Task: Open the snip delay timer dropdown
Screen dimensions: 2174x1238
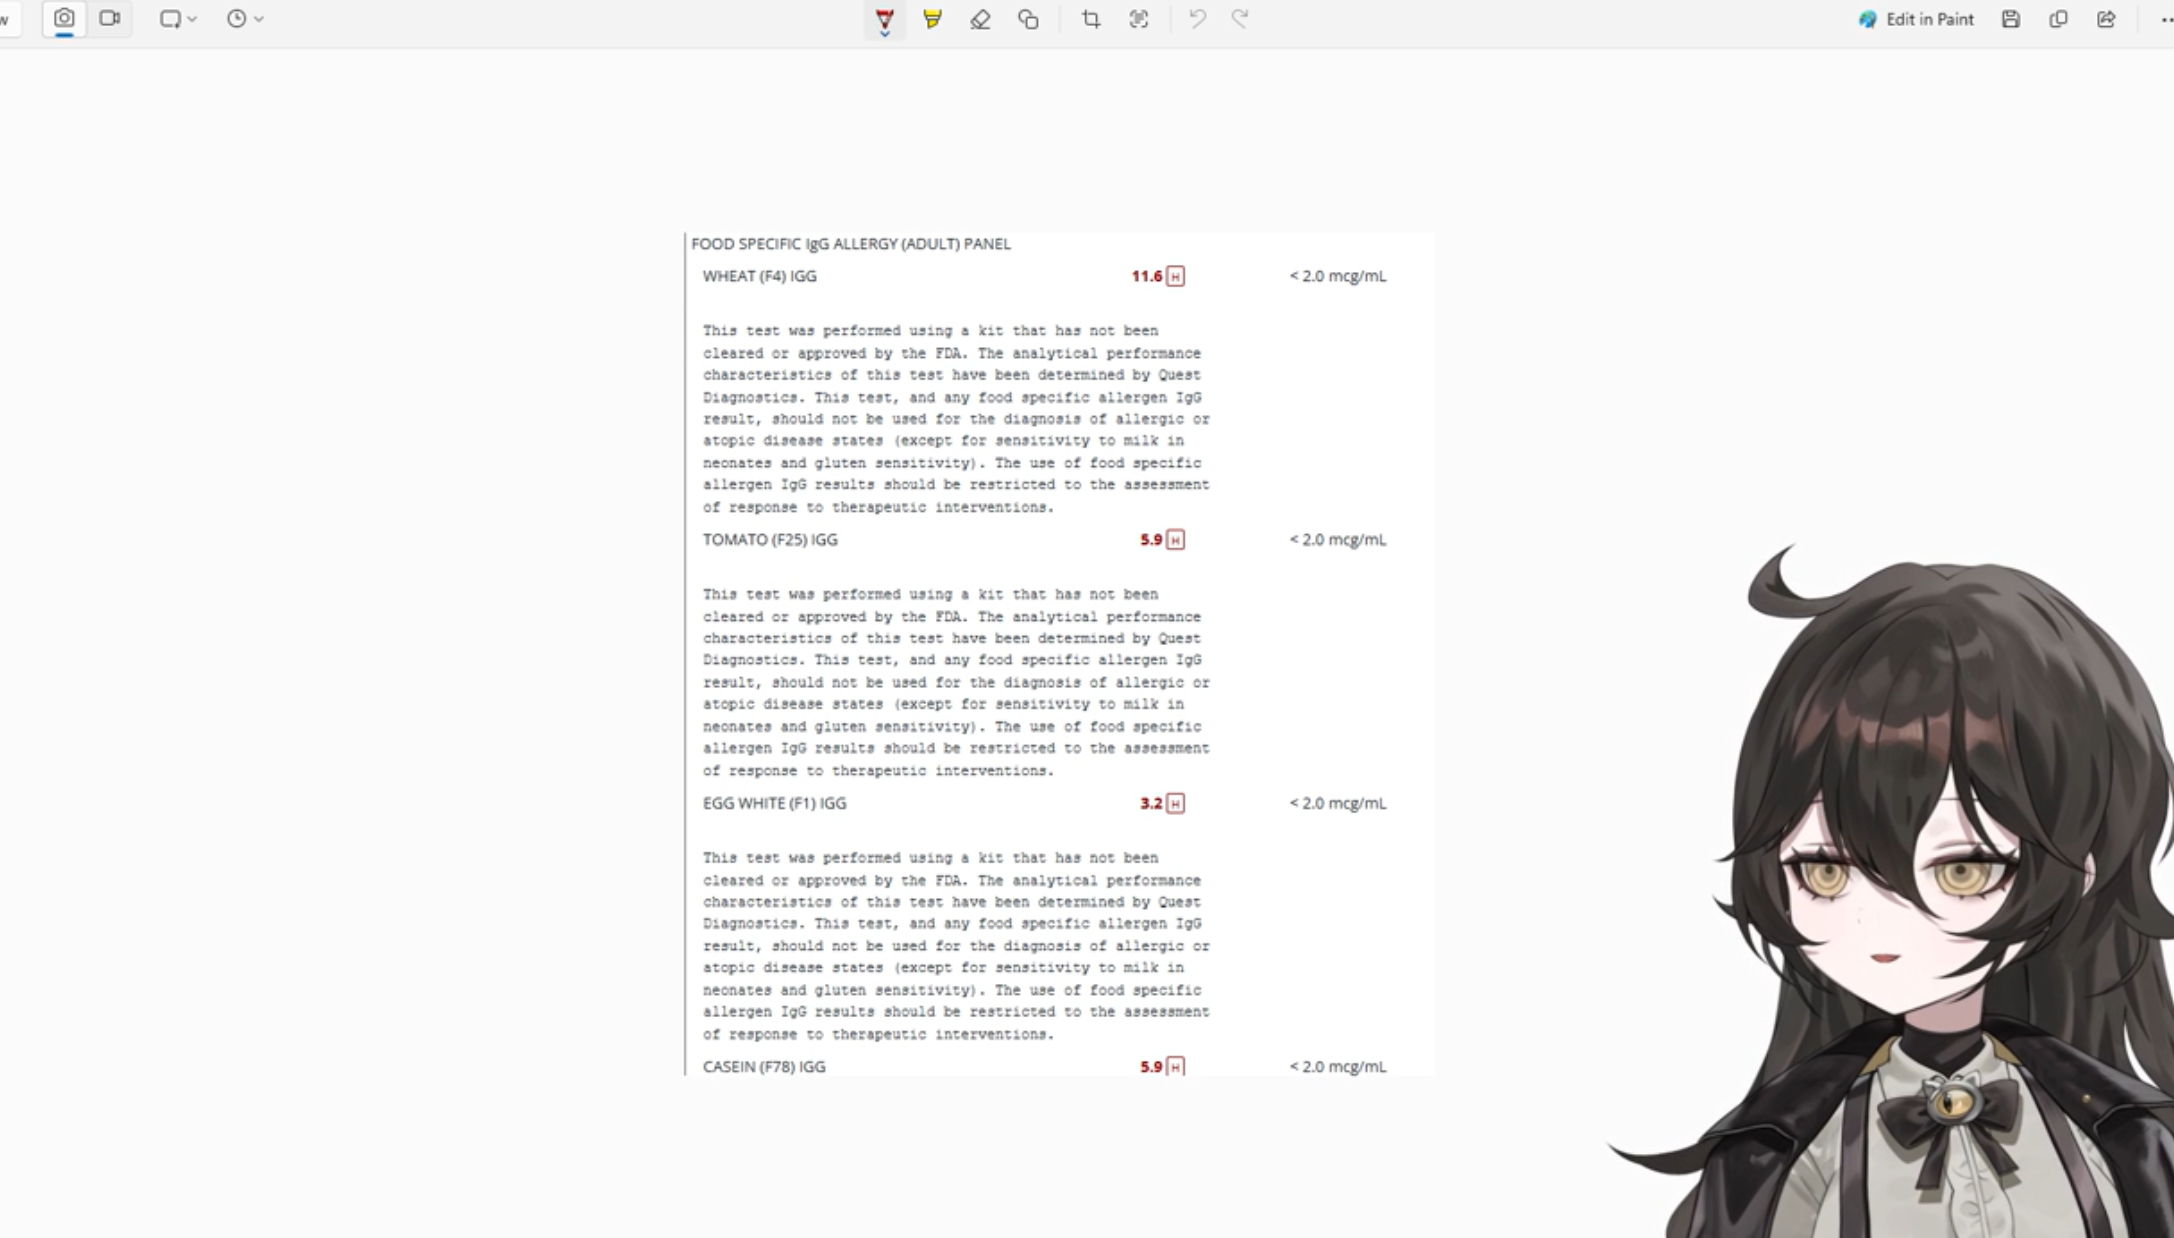Action: click(x=244, y=19)
